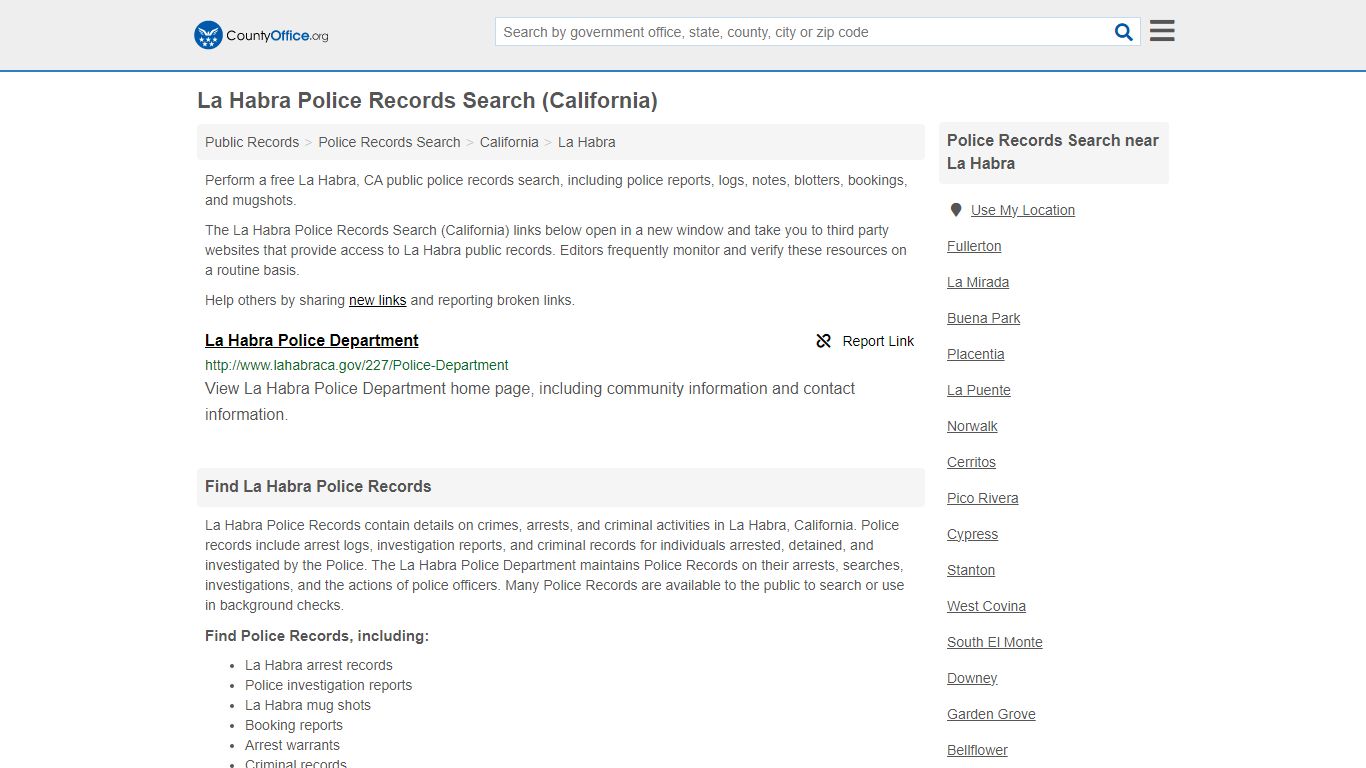Open Public Records breadcrumb
The width and height of the screenshot is (1366, 768).
click(252, 142)
